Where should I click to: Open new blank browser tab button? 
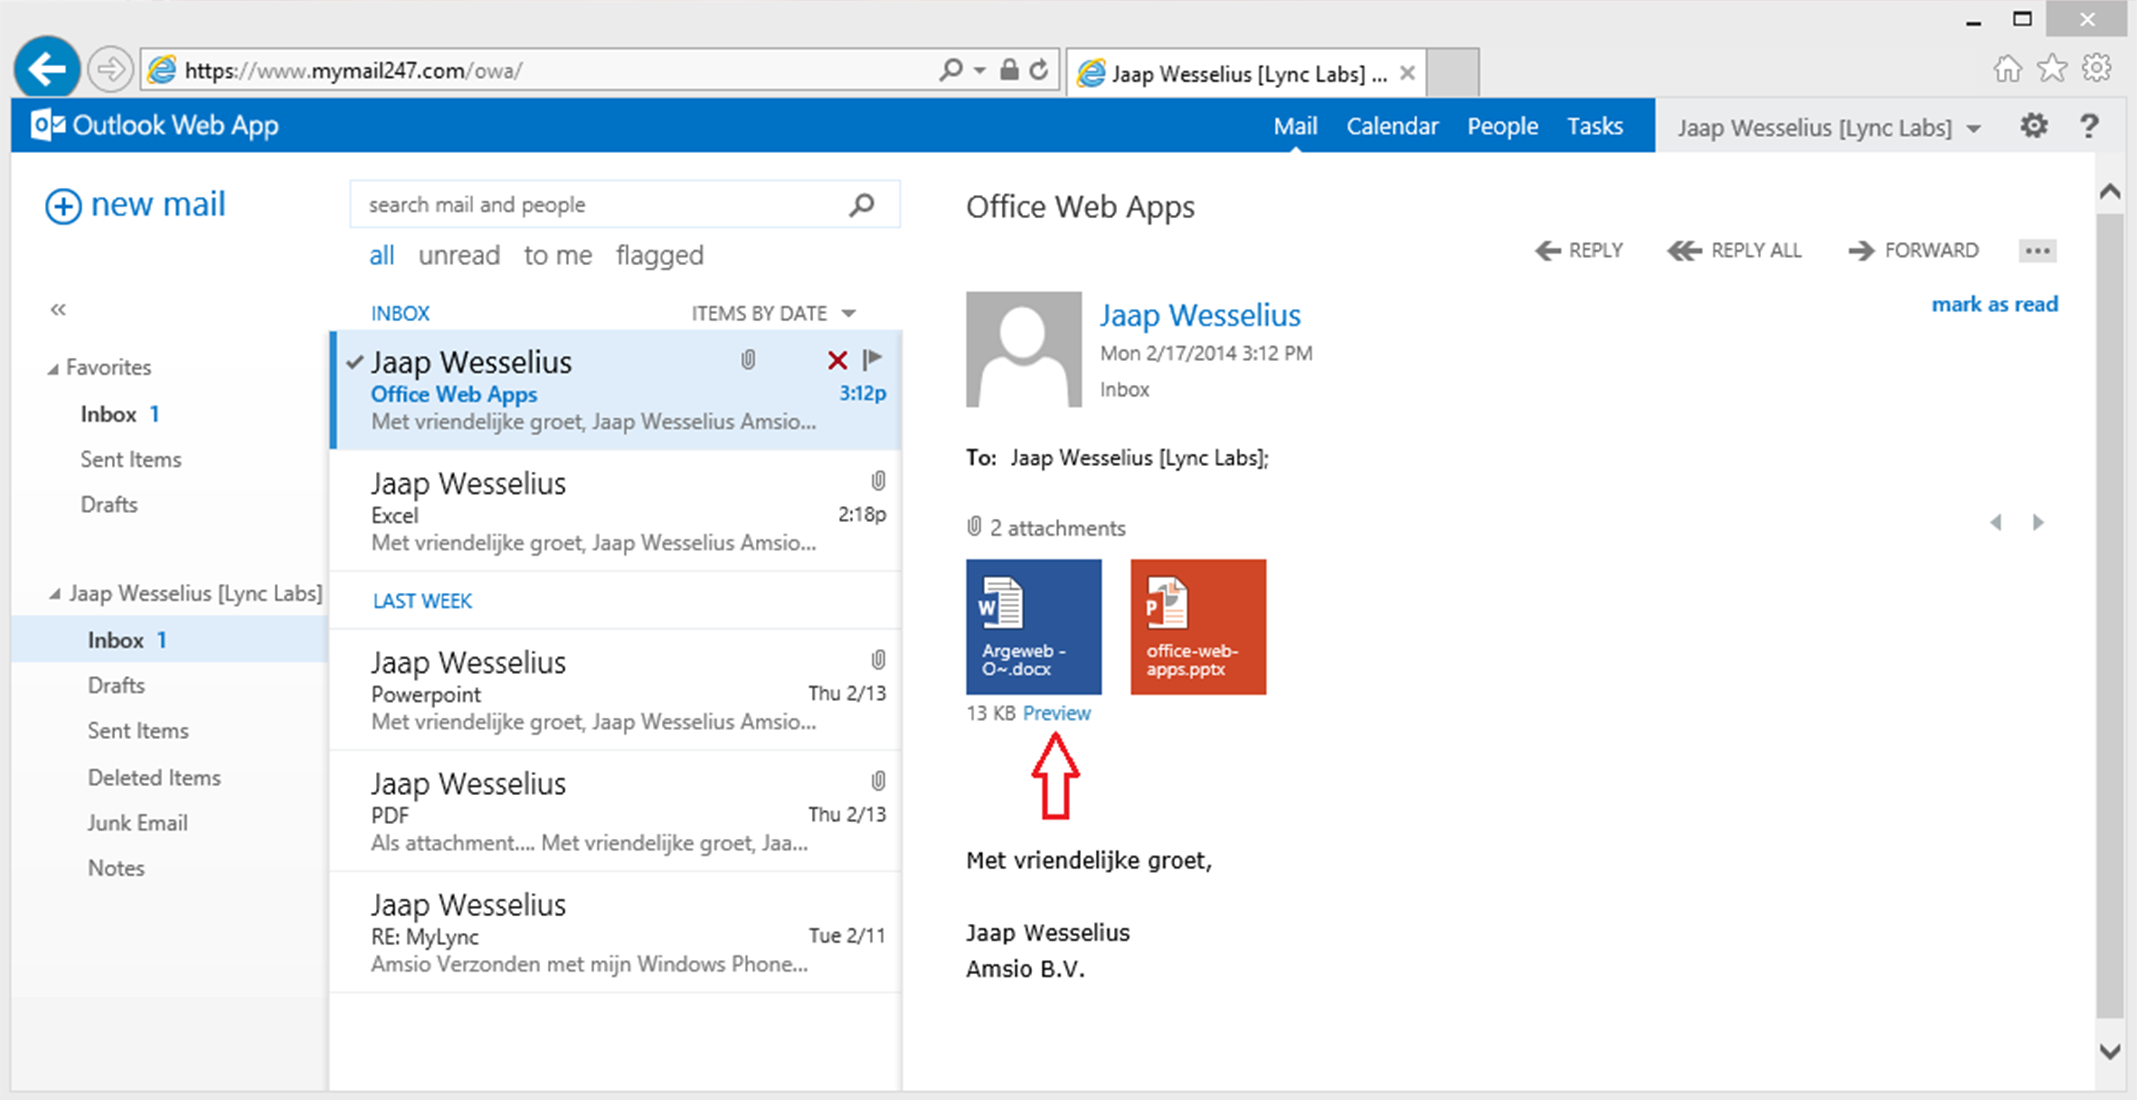[x=1453, y=73]
